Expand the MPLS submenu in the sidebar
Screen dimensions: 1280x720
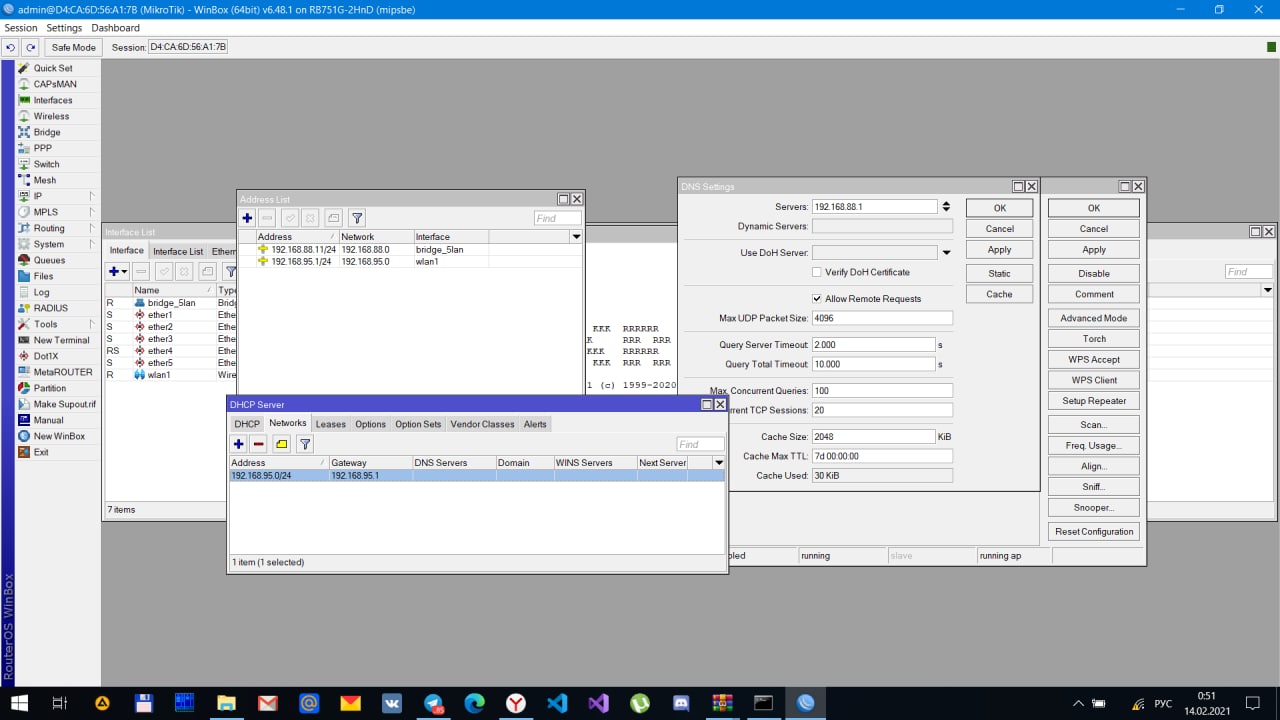[x=91, y=212]
